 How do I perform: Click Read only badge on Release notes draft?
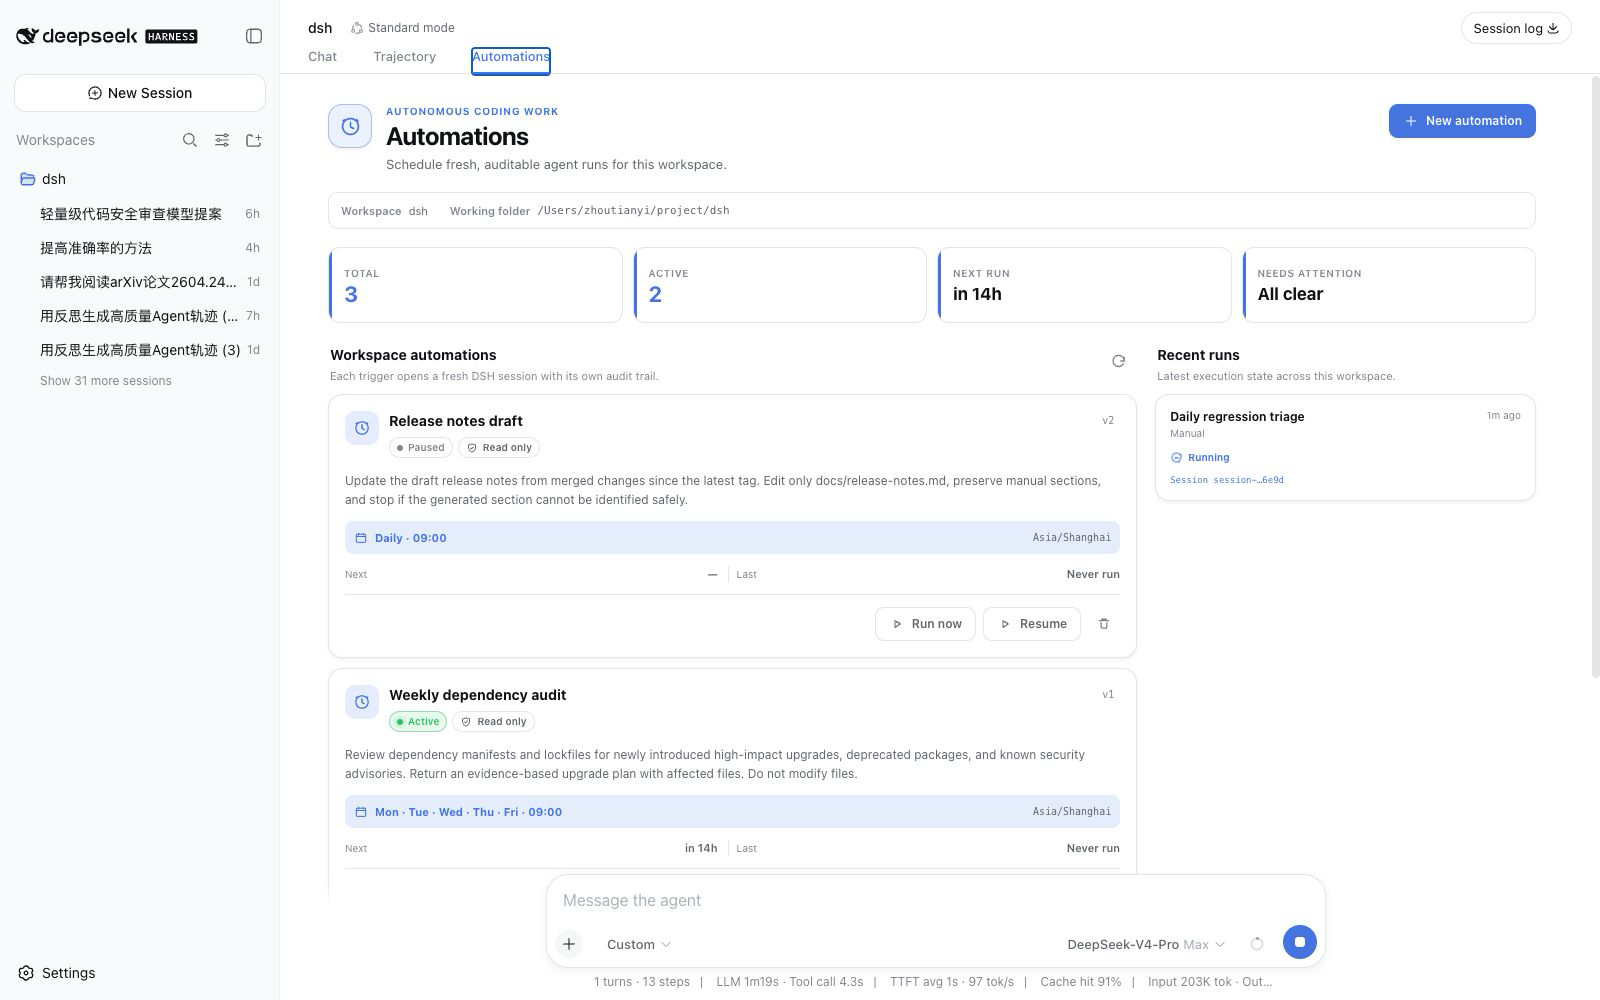tap(499, 448)
